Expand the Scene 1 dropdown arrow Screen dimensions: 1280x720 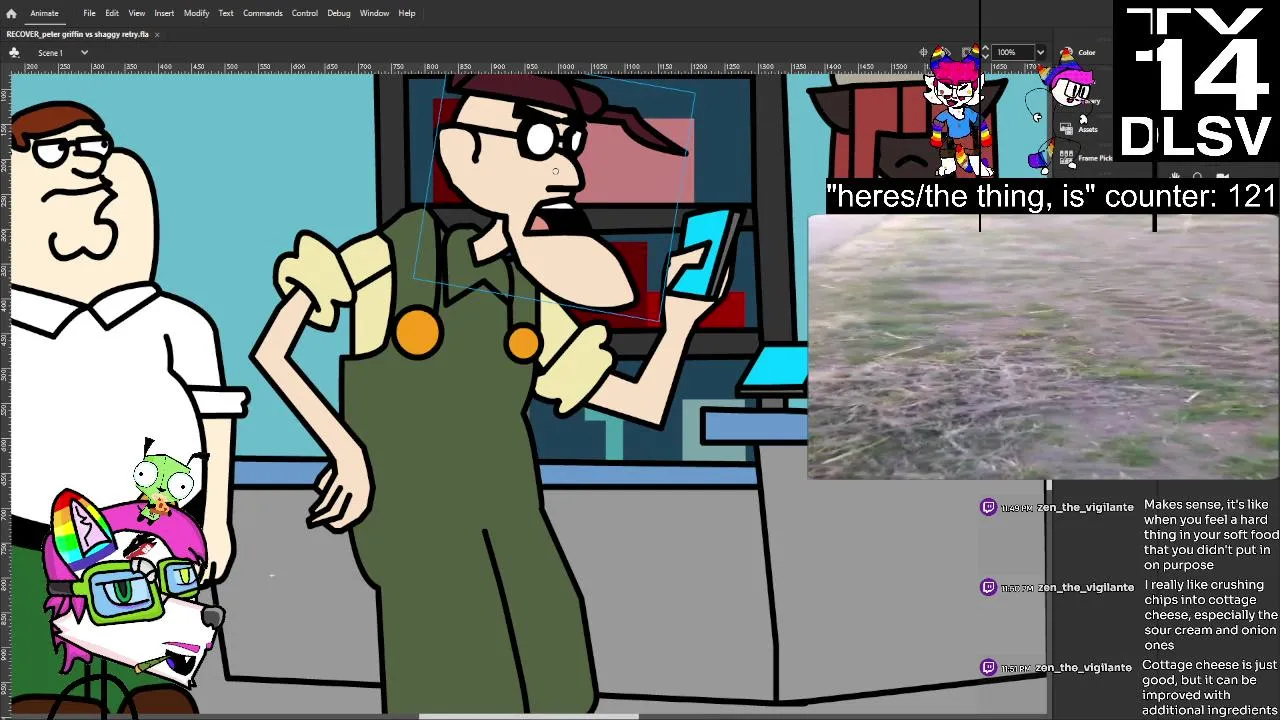point(84,52)
